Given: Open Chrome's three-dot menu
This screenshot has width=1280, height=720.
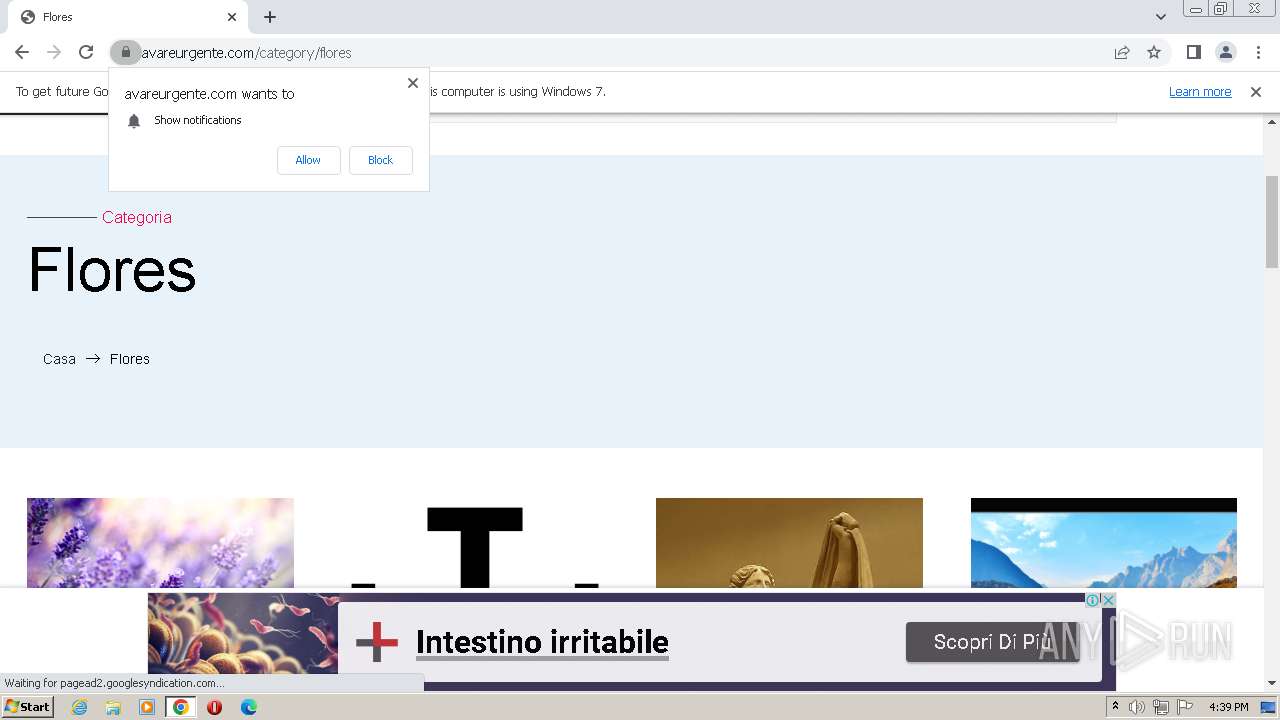Looking at the screenshot, I should (1258, 52).
